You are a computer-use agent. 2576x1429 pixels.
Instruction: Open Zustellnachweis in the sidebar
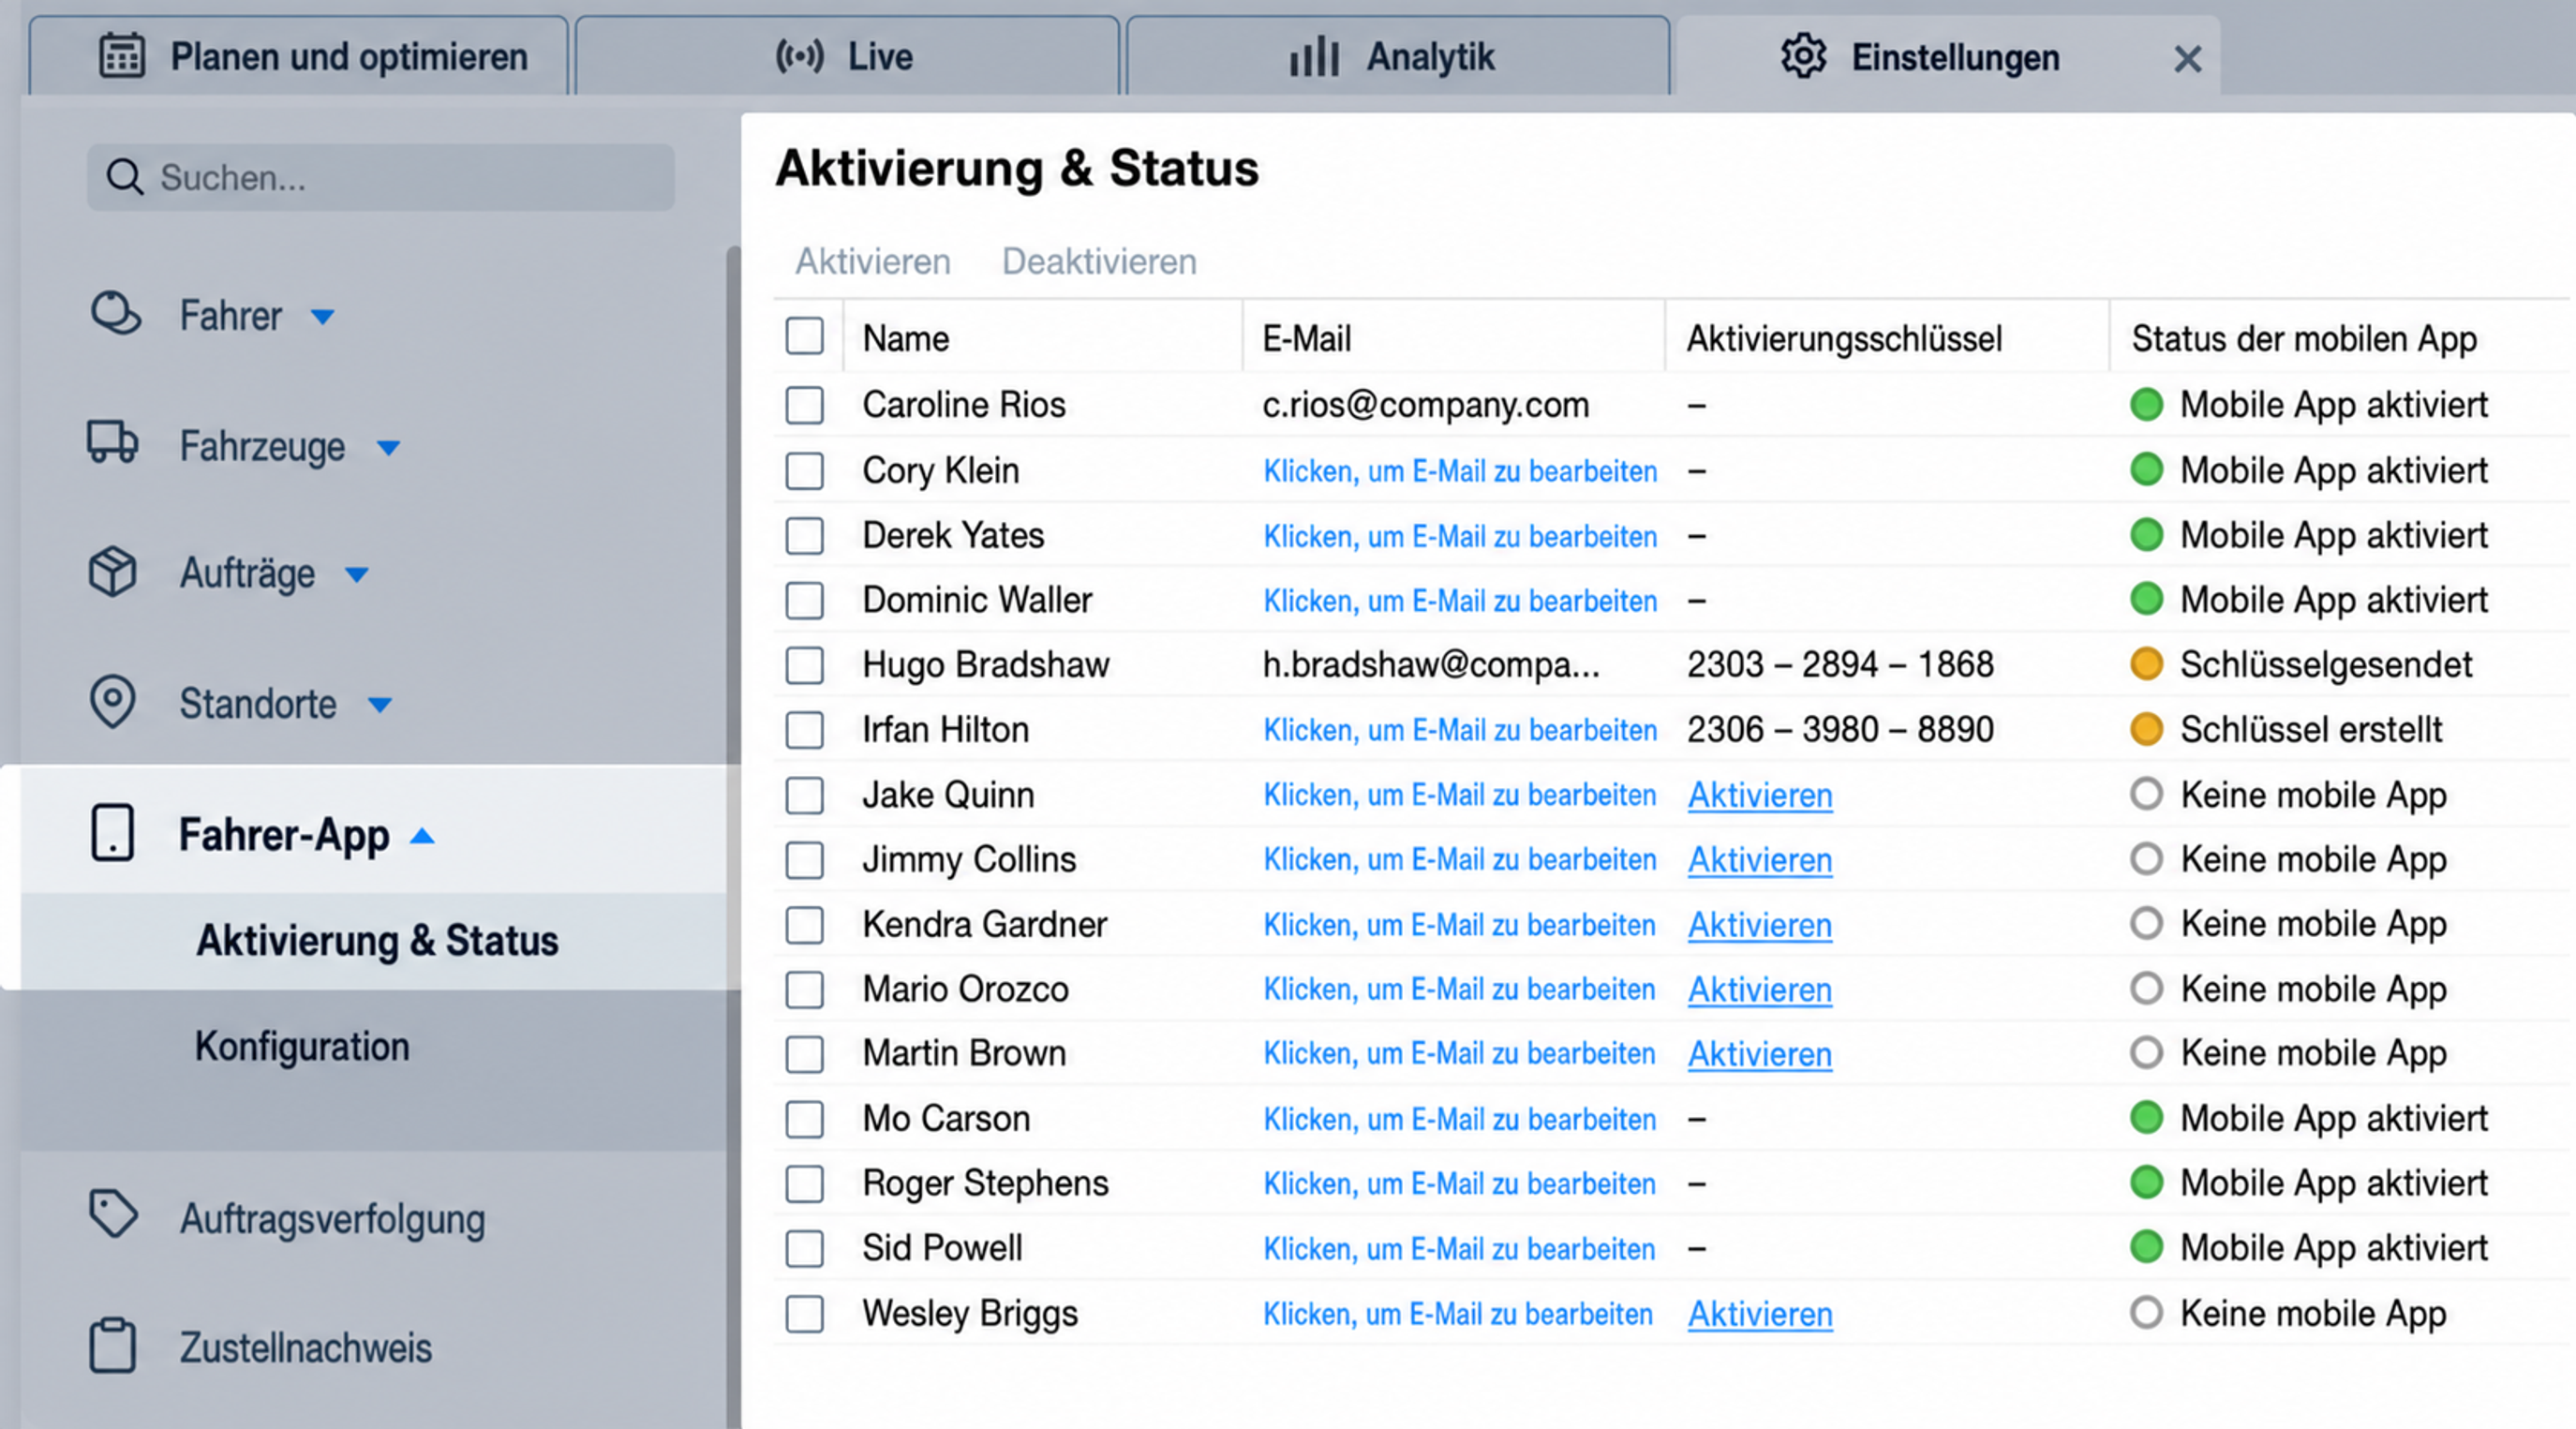point(306,1347)
